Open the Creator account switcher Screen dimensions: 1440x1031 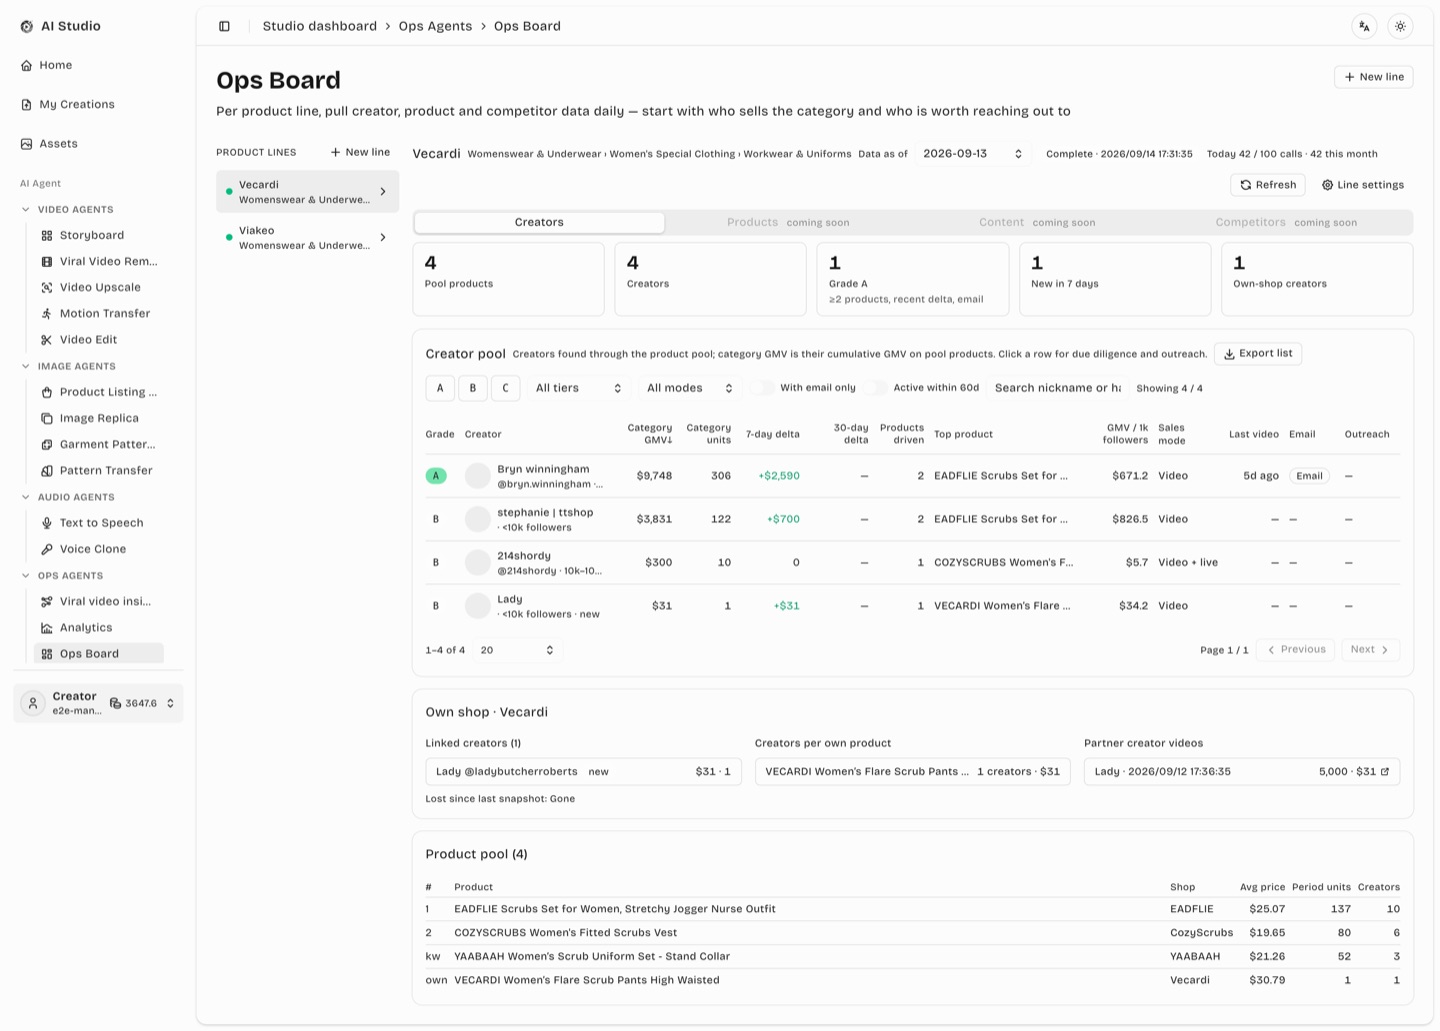[98, 703]
